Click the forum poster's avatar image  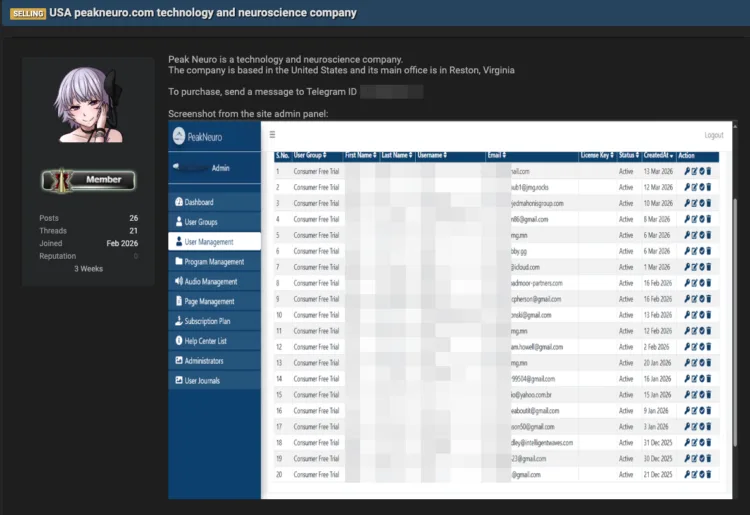(x=88, y=105)
